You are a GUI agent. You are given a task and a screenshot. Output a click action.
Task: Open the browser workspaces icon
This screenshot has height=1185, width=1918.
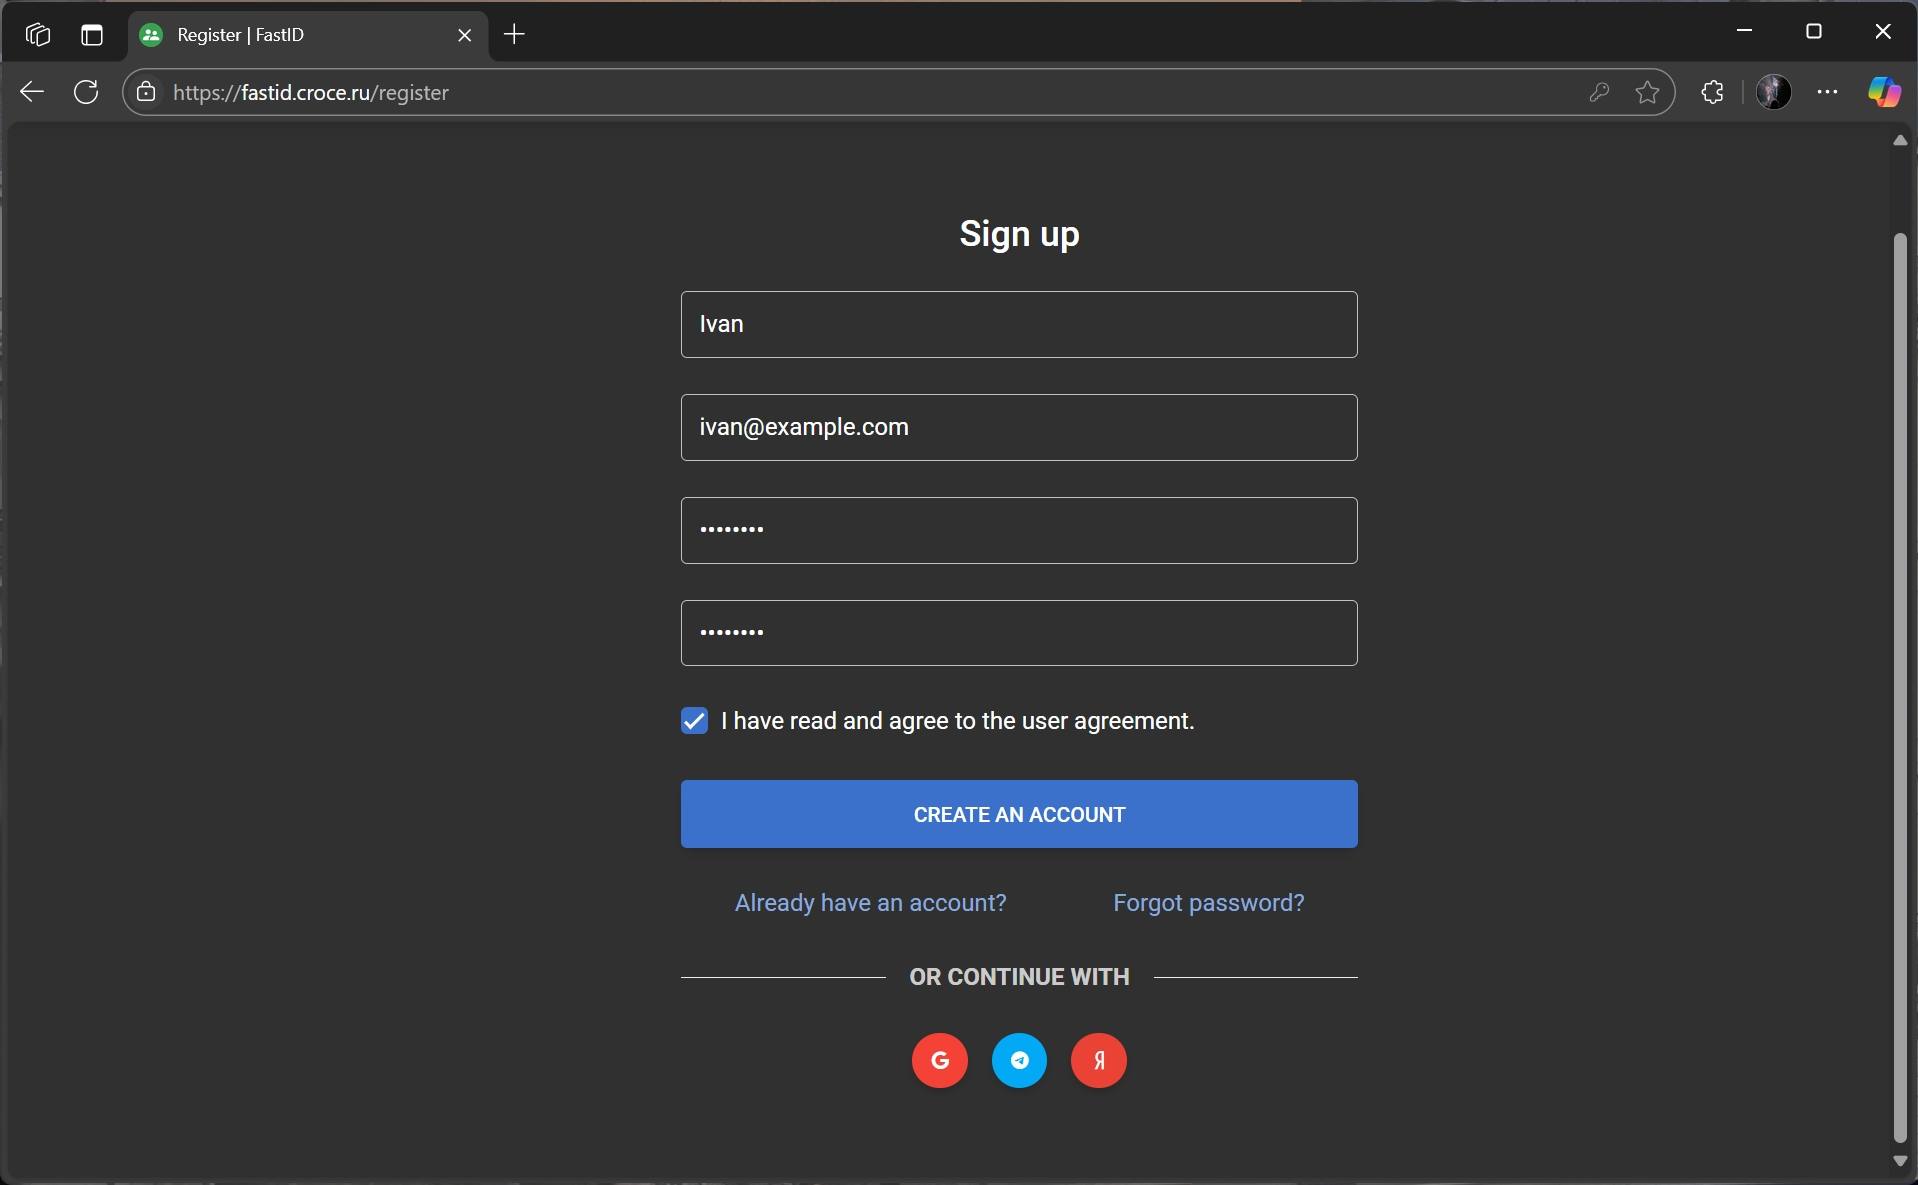[x=37, y=34]
